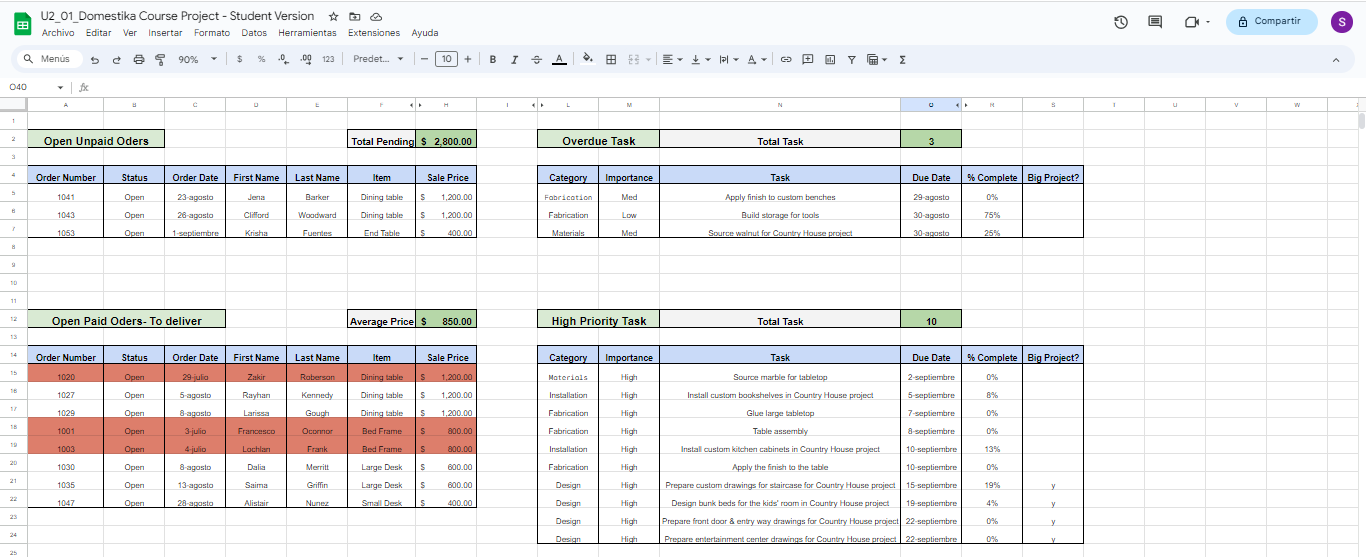Open the comments panel icon
The height and width of the screenshot is (557, 1366).
1155,22
